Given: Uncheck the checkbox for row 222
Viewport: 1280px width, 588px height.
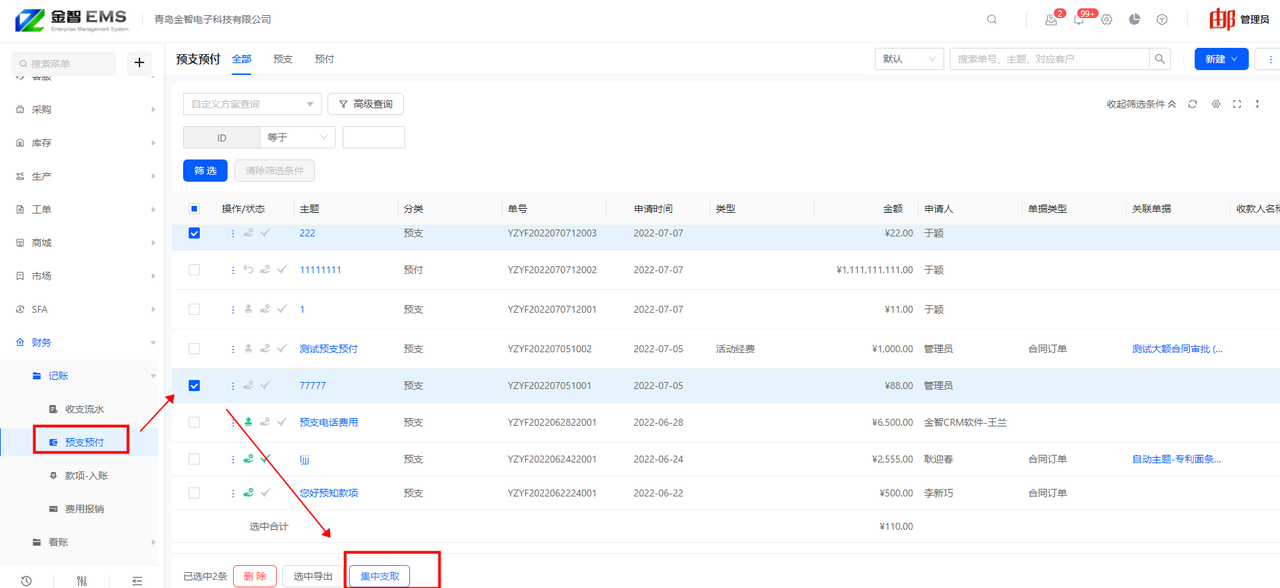Looking at the screenshot, I should click(194, 233).
